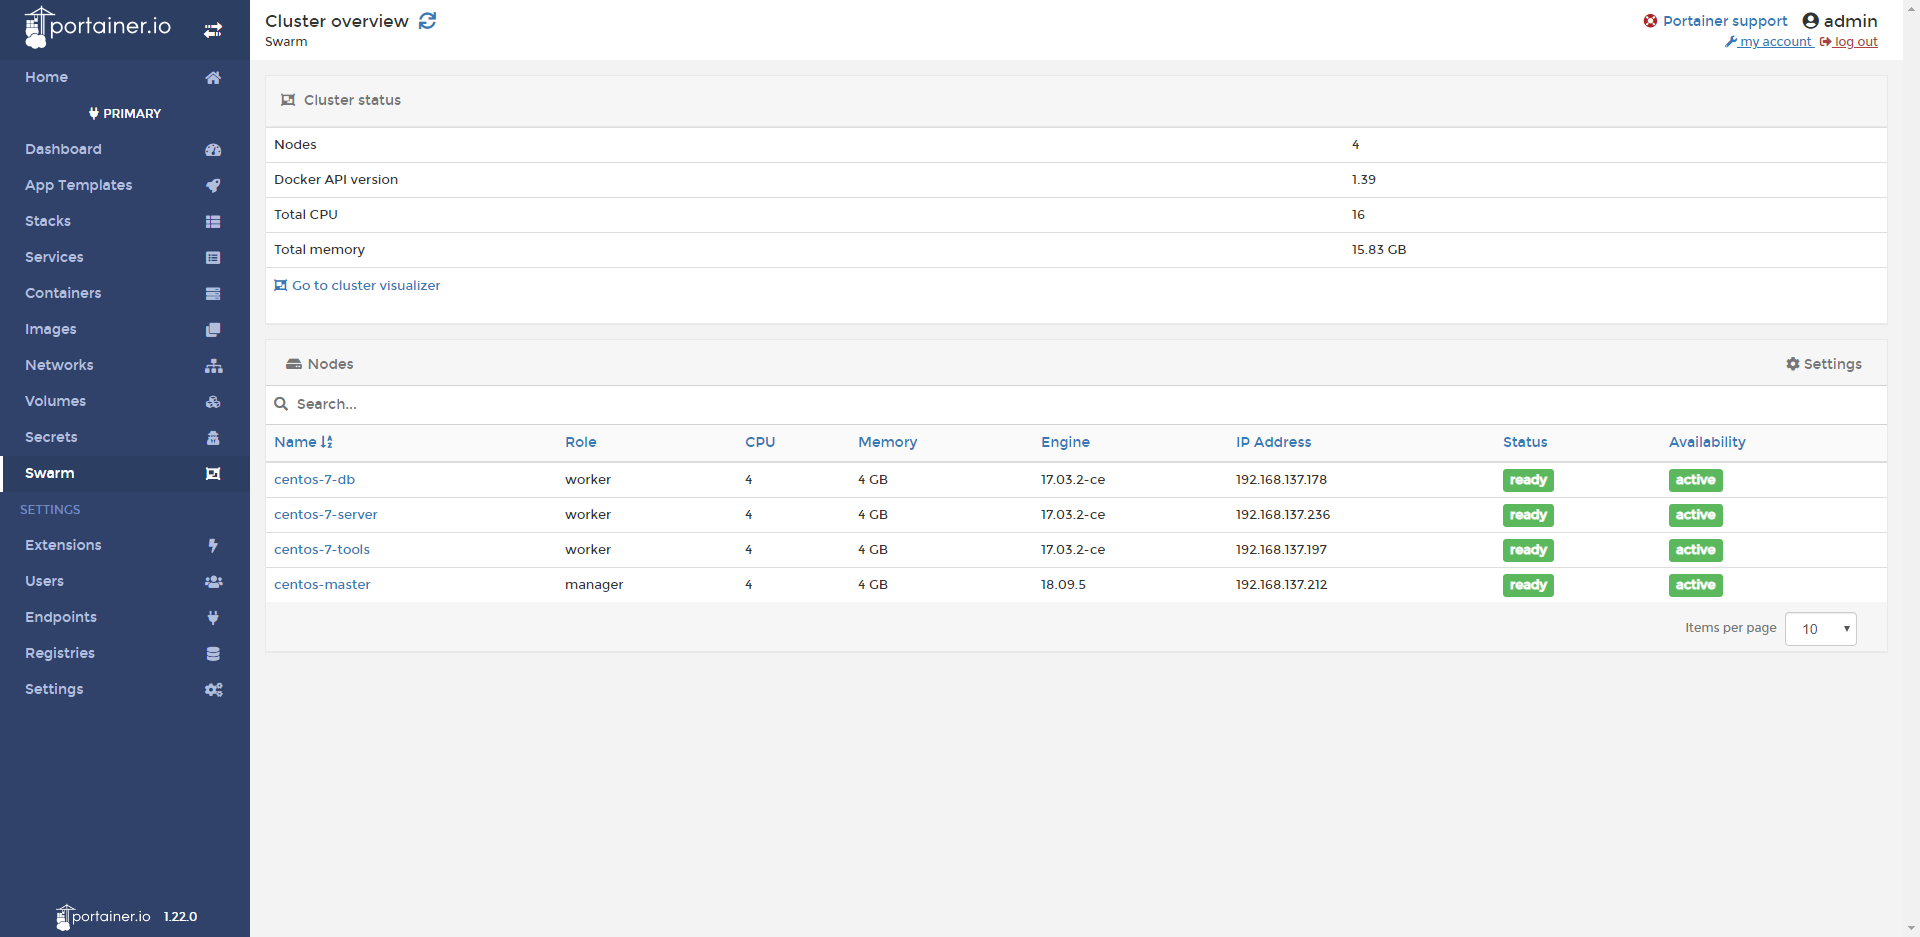Open the Settings sidebar entry
The height and width of the screenshot is (937, 1920).
click(x=54, y=689)
